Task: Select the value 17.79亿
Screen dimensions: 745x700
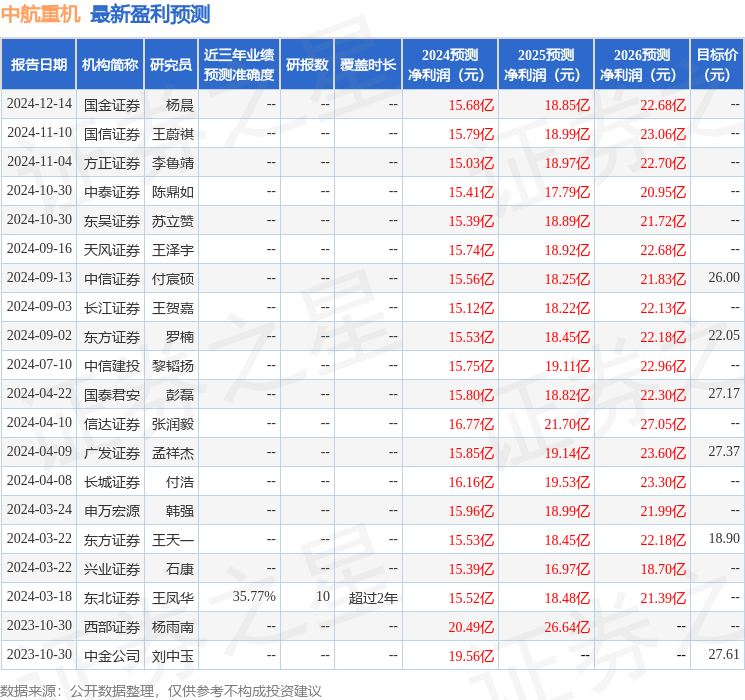Action: (567, 192)
